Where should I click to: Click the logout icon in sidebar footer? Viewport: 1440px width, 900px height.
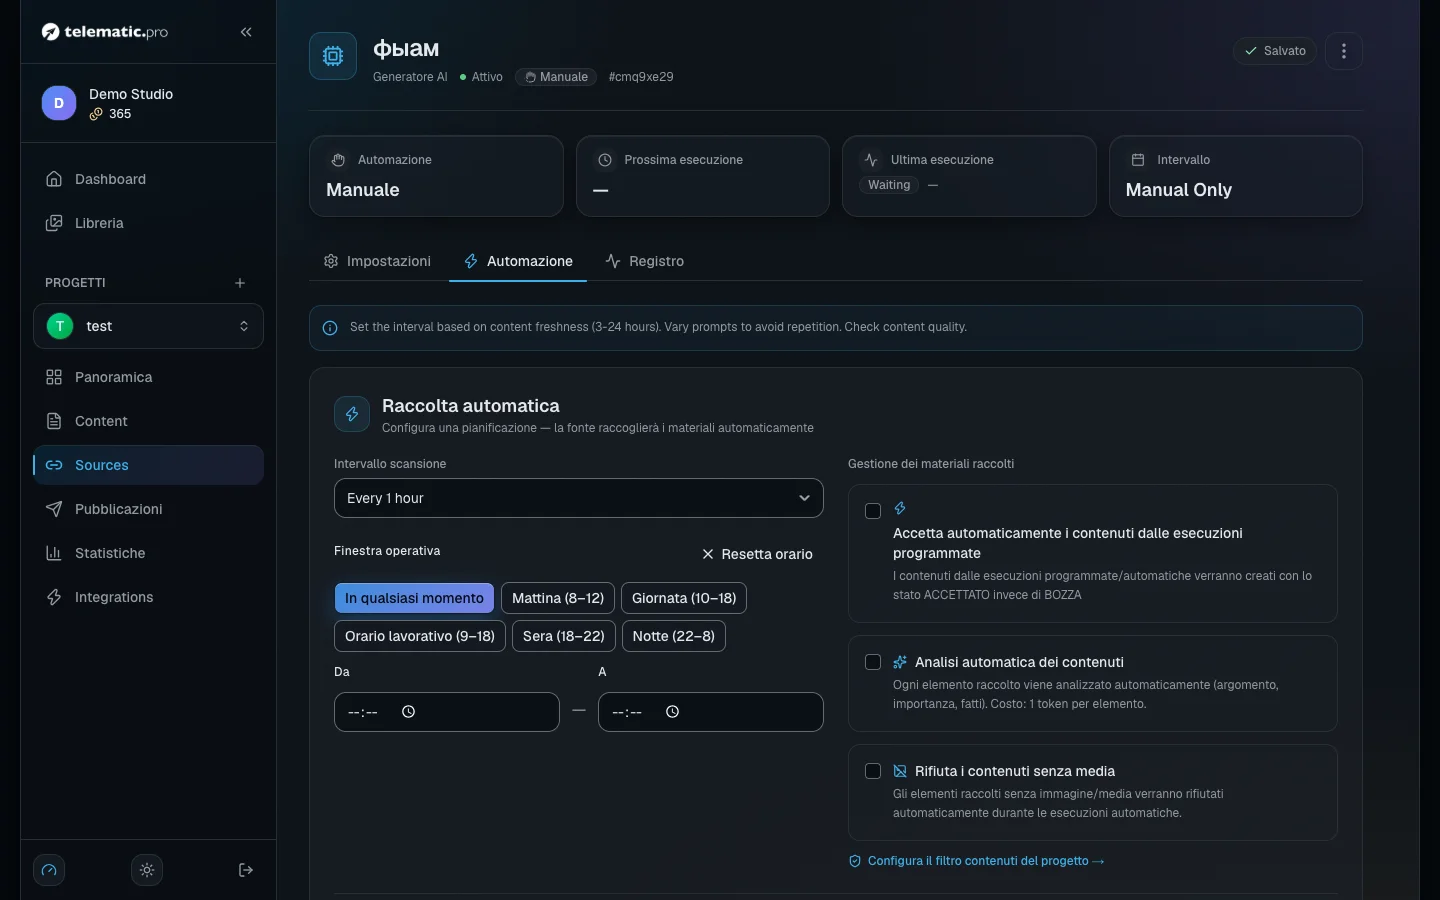click(246, 870)
